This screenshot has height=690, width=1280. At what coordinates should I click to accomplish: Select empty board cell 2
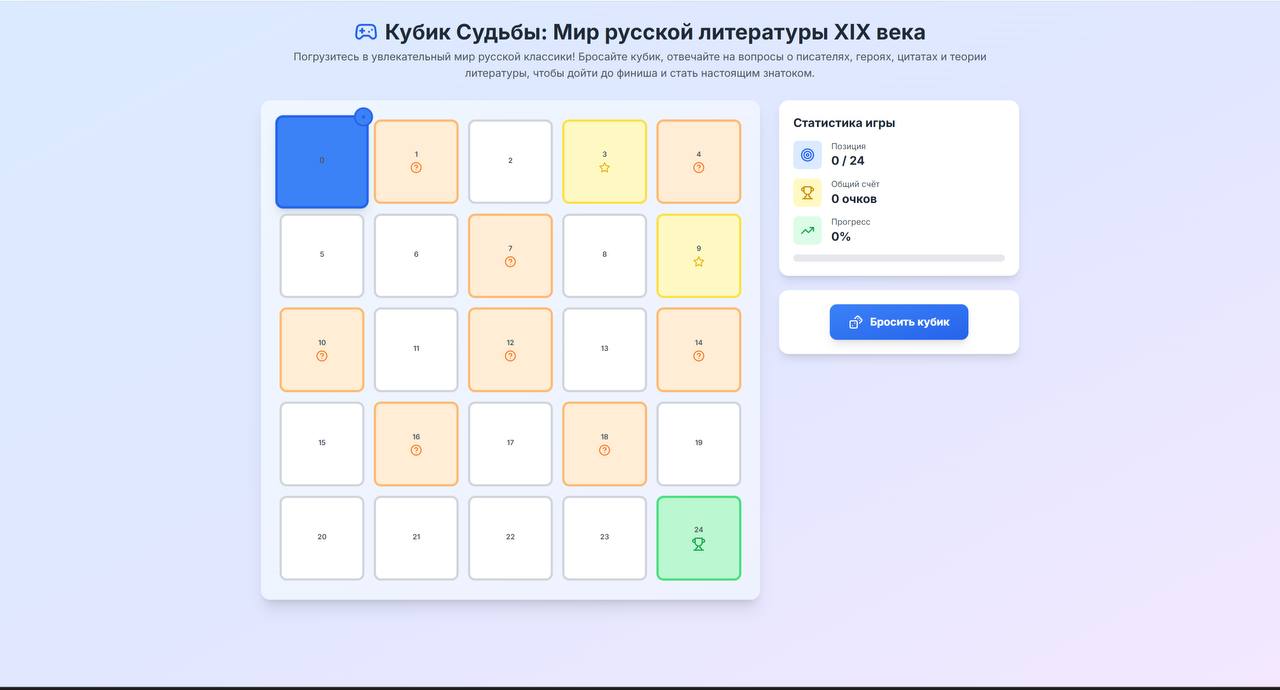510,162
